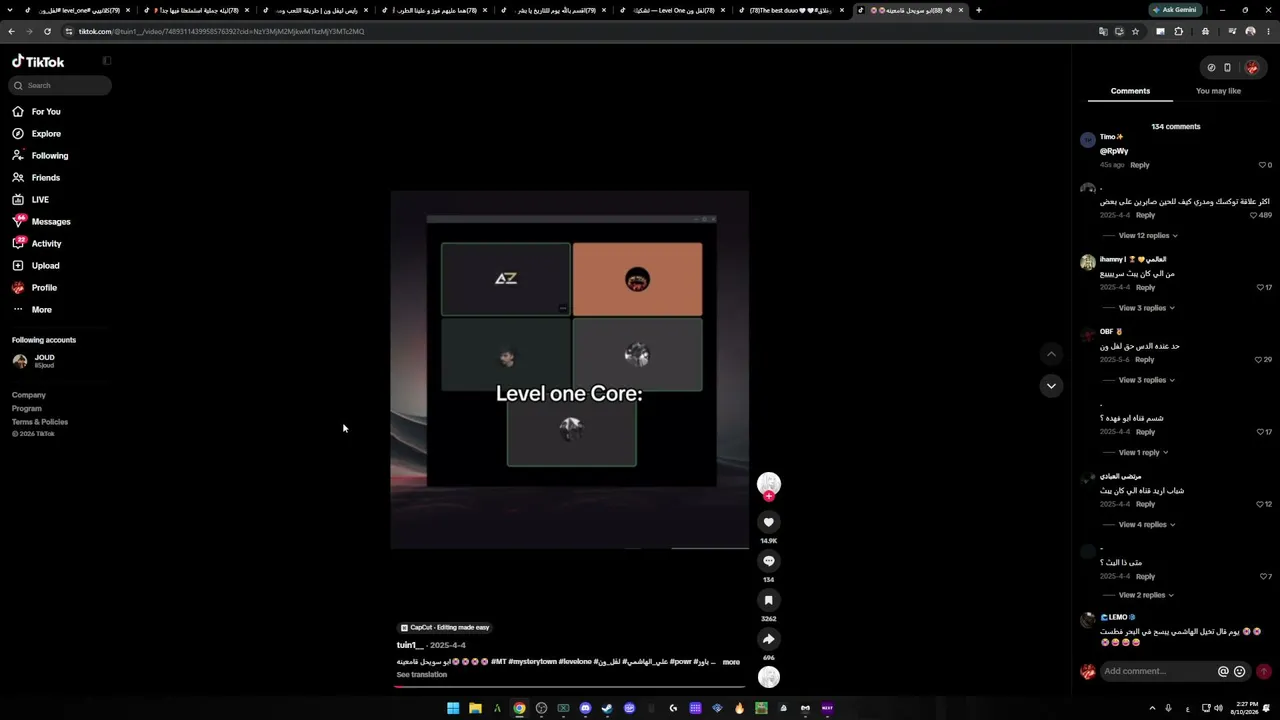Open the Windows Start menu
The width and height of the screenshot is (1280, 720).
pyautogui.click(x=453, y=708)
